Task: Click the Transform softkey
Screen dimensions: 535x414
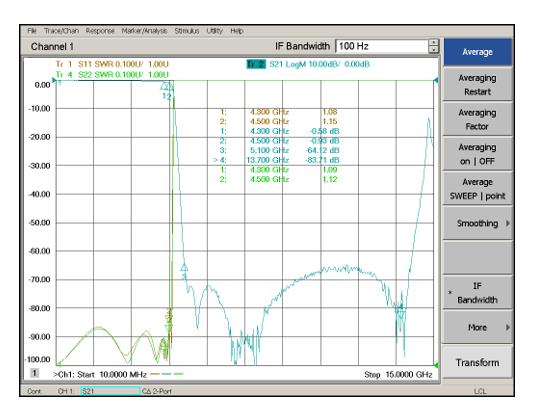Action: pyautogui.click(x=477, y=362)
